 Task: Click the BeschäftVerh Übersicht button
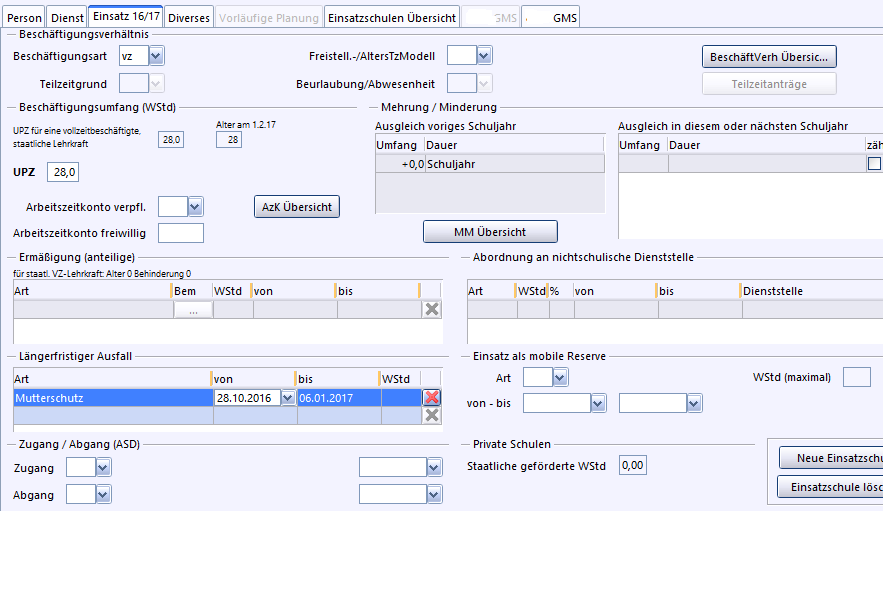[x=769, y=57]
